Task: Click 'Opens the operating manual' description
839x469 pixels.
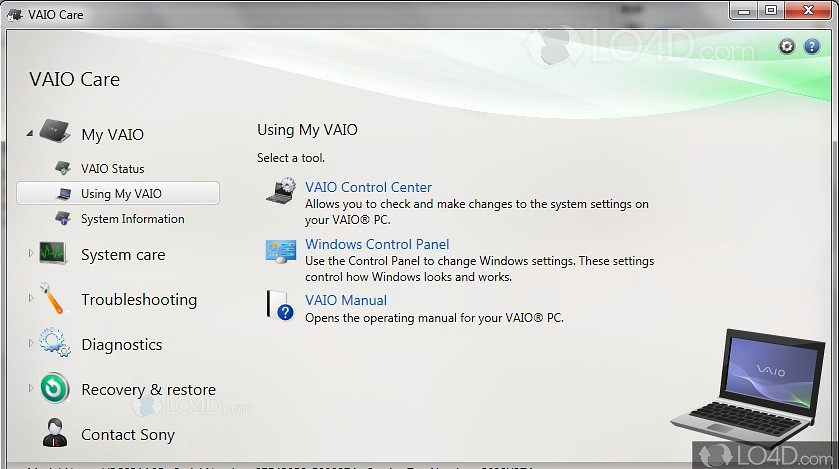Action: coord(434,318)
